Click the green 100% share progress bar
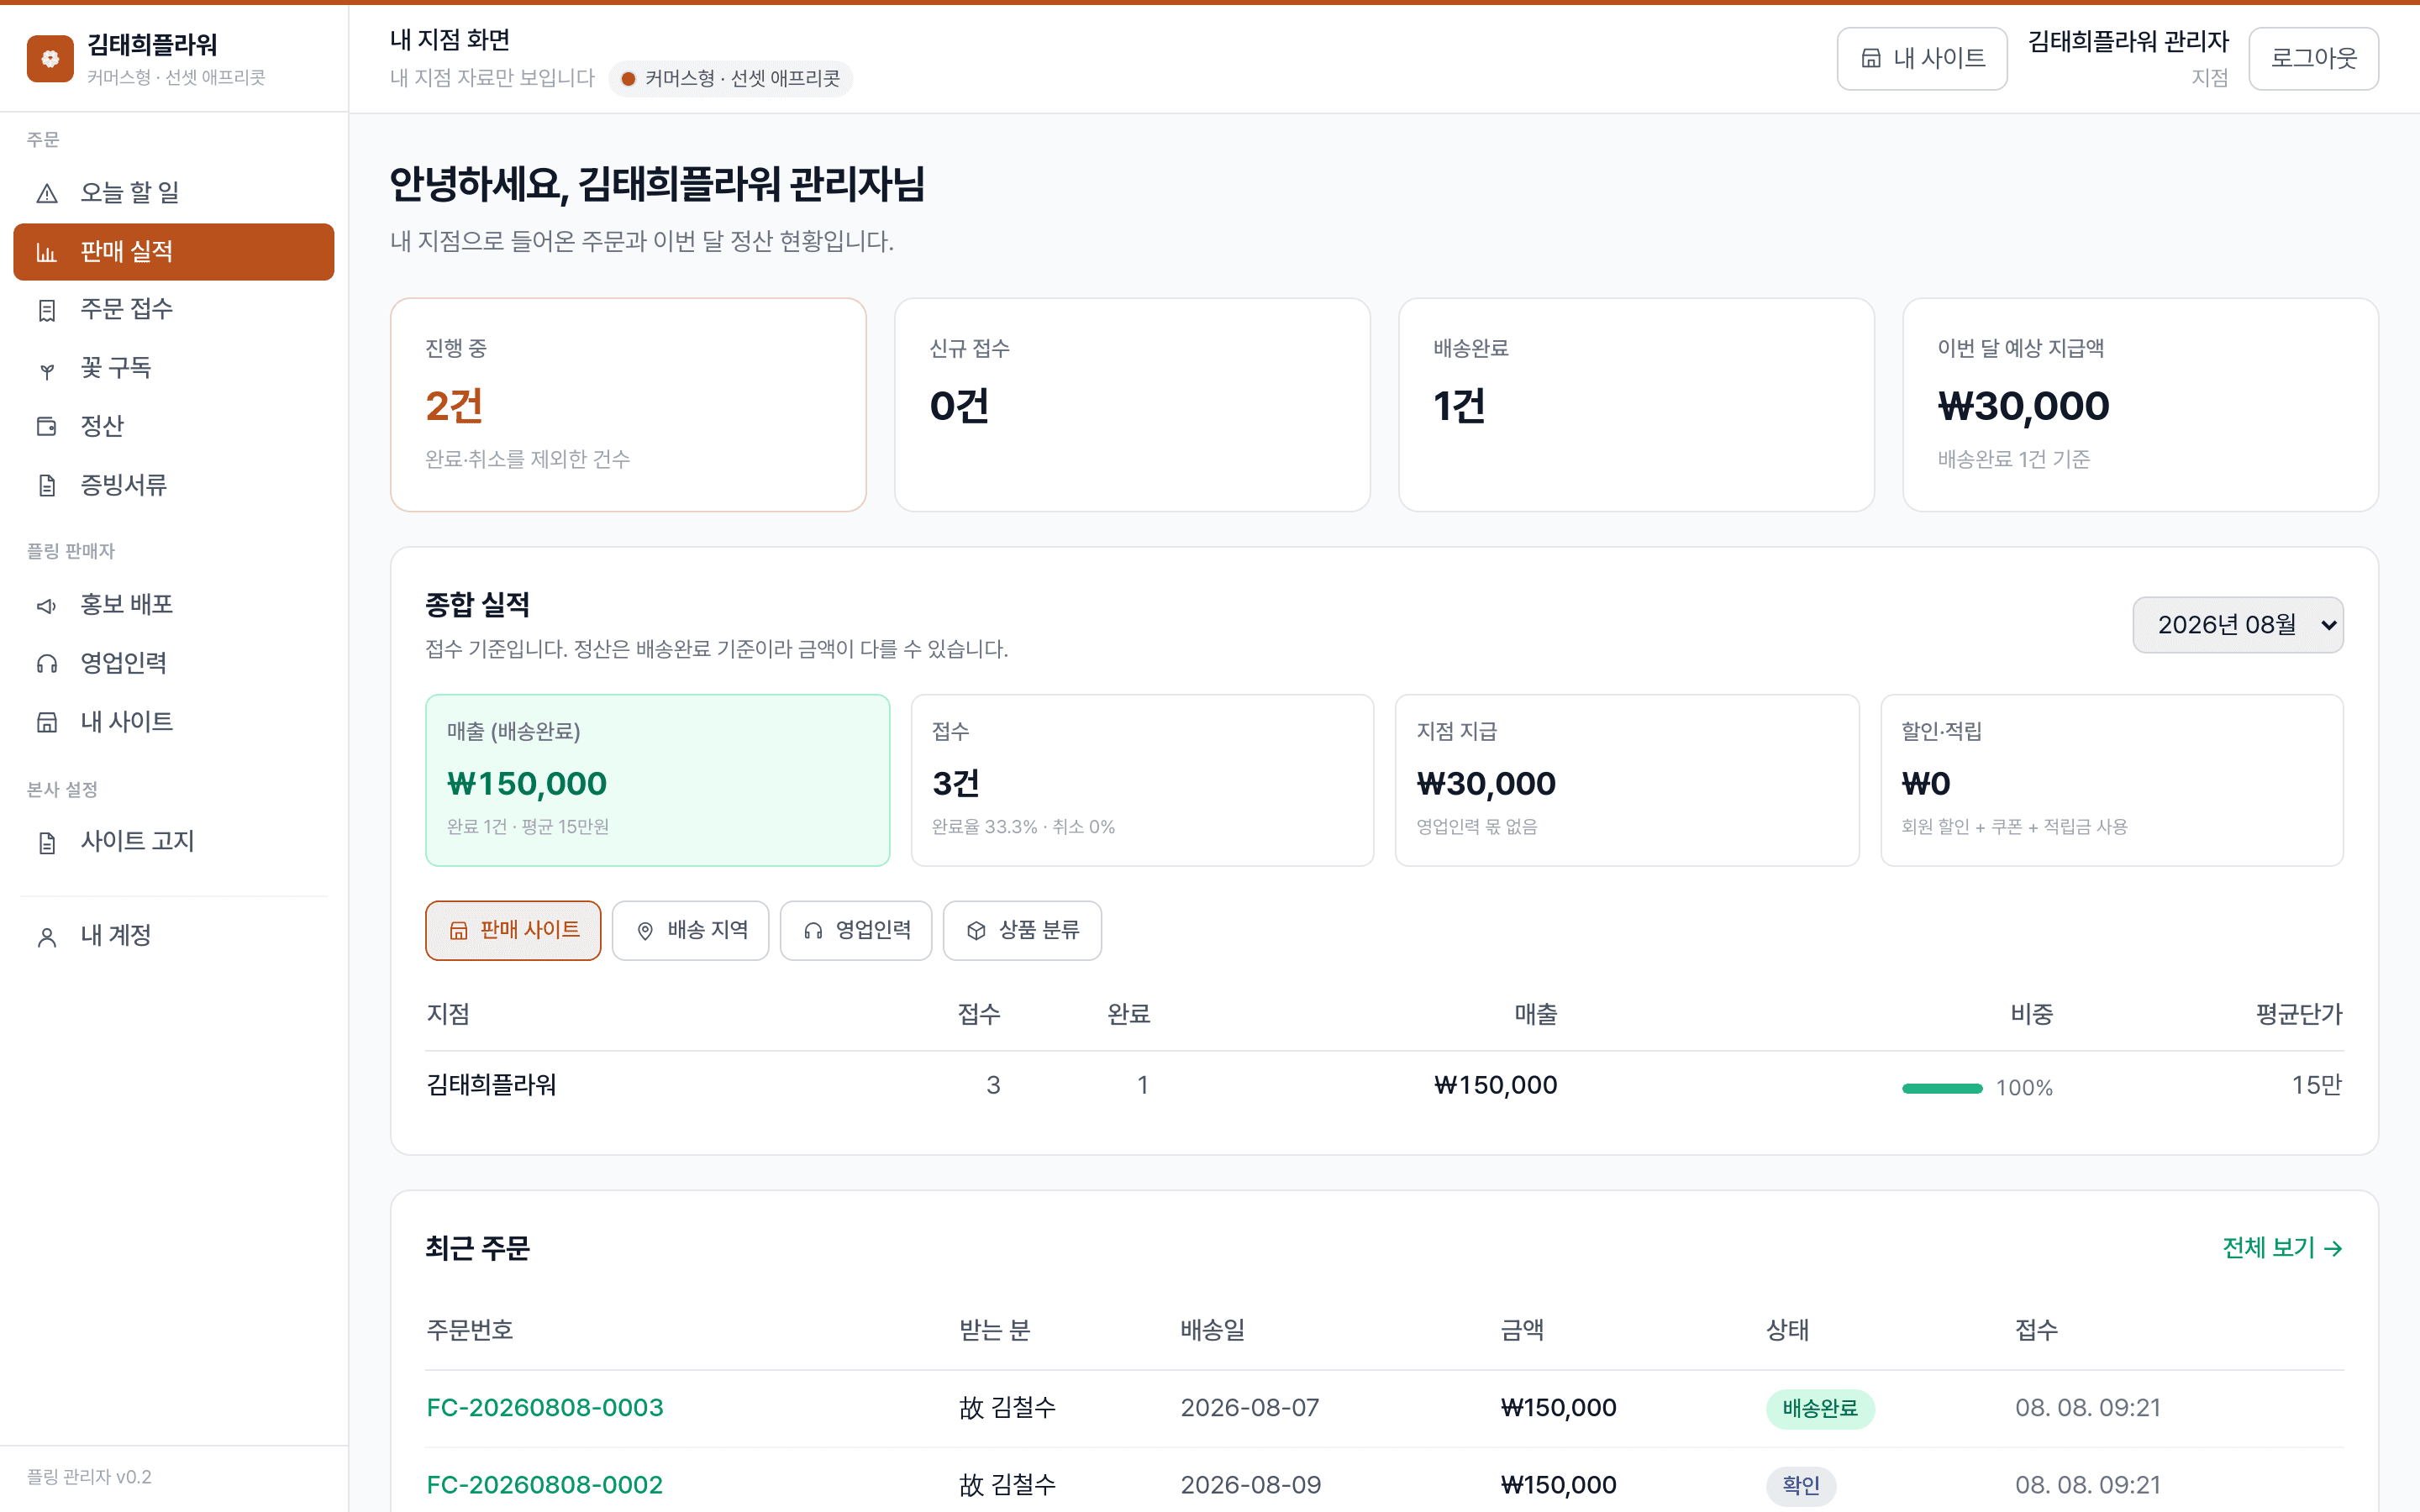The width and height of the screenshot is (2420, 1512). (1942, 1088)
